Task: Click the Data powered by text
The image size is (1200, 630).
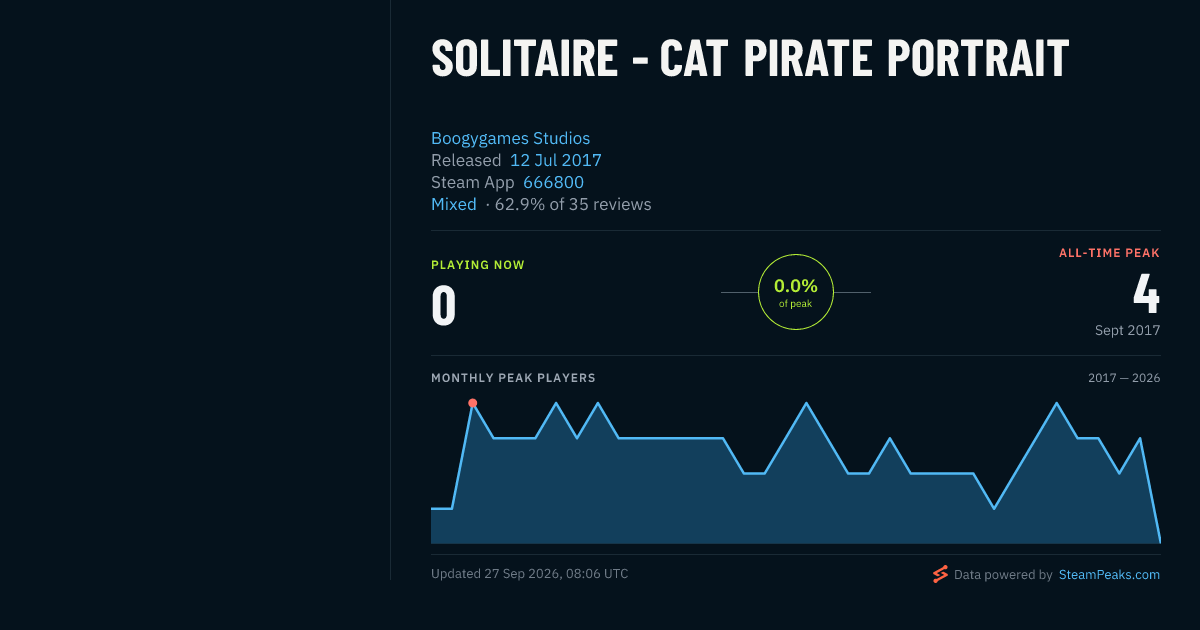Action: pos(1003,575)
